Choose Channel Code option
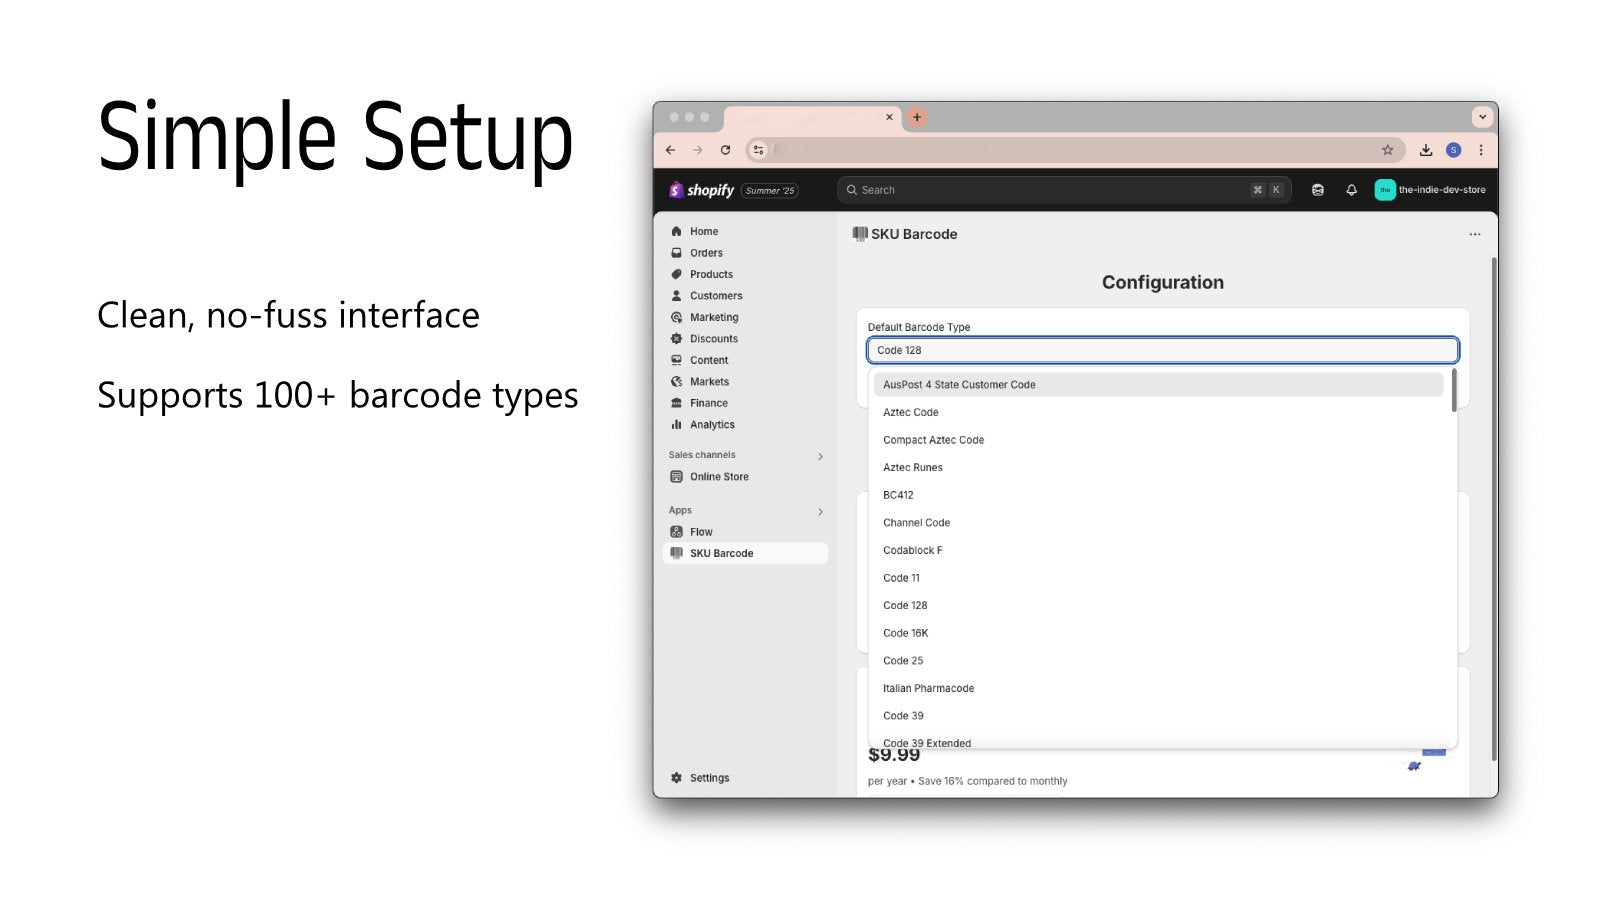Viewport: 1600px width, 900px height. [1158, 523]
